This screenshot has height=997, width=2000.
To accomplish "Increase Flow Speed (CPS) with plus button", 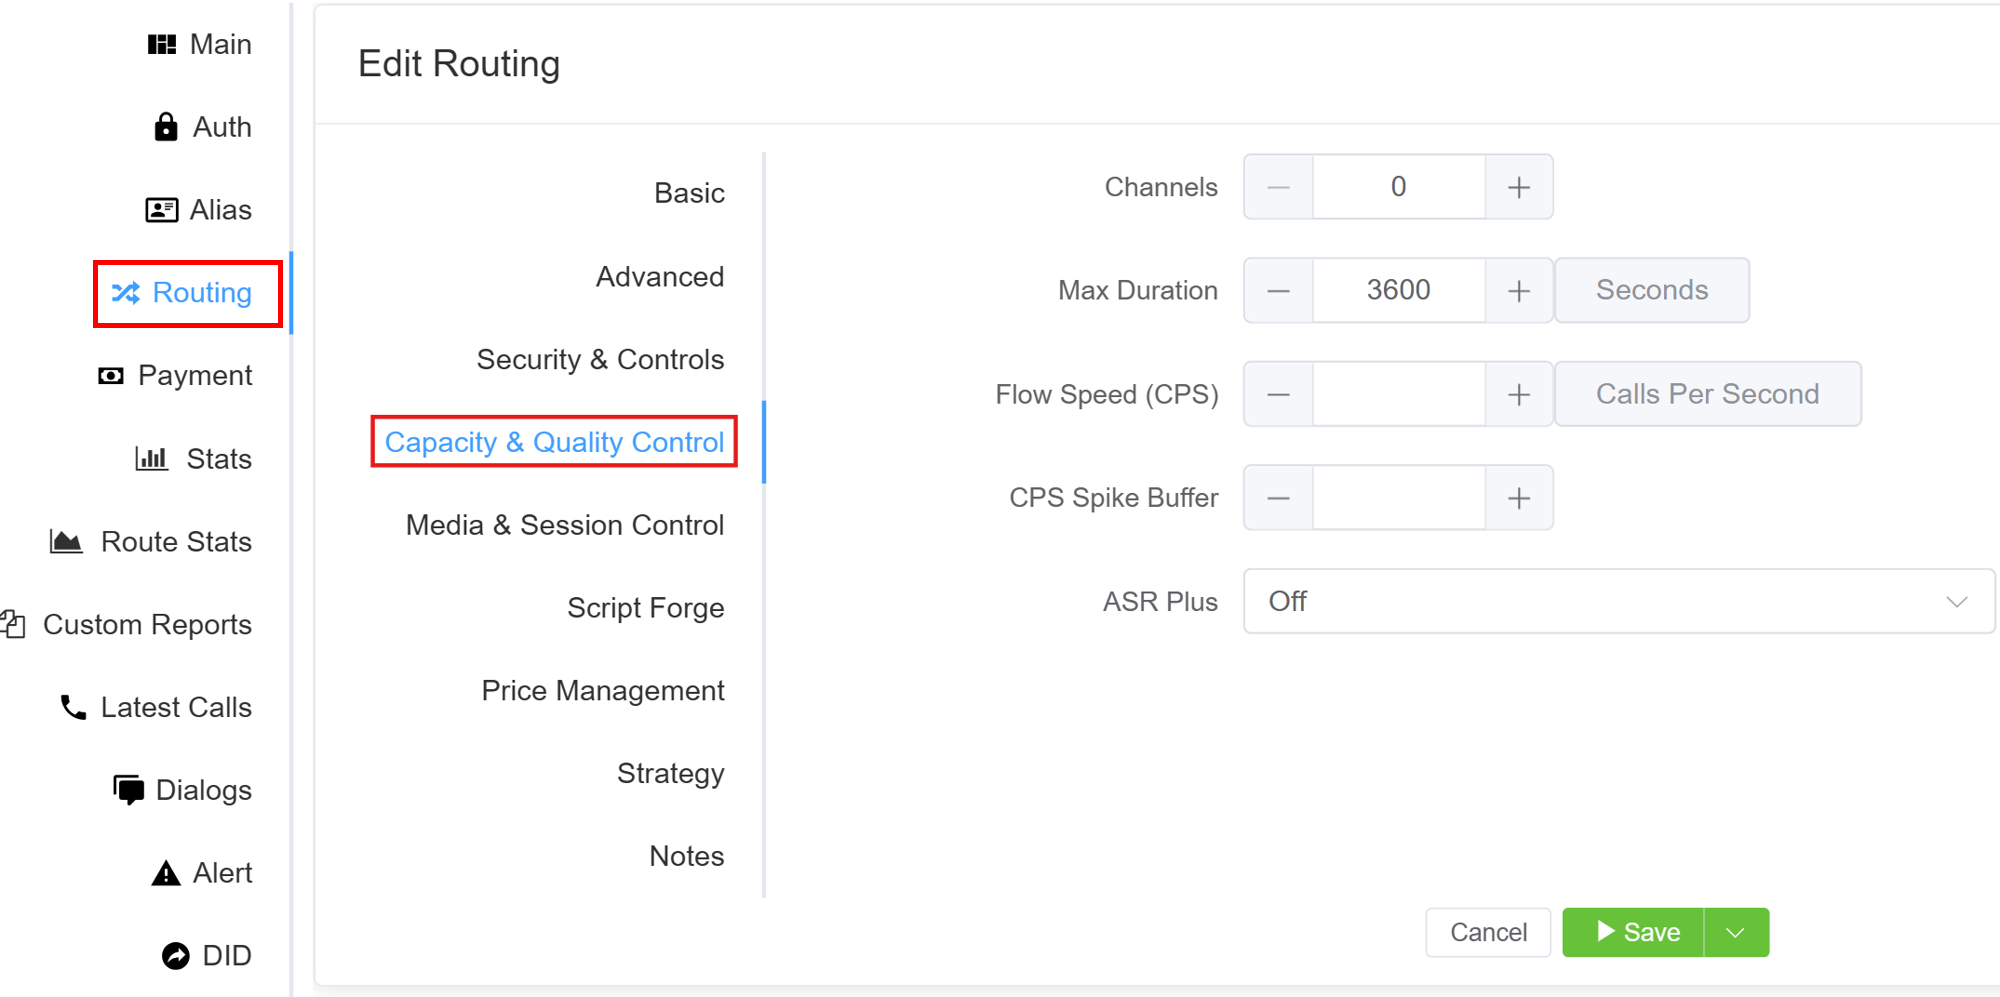I will (1518, 395).
